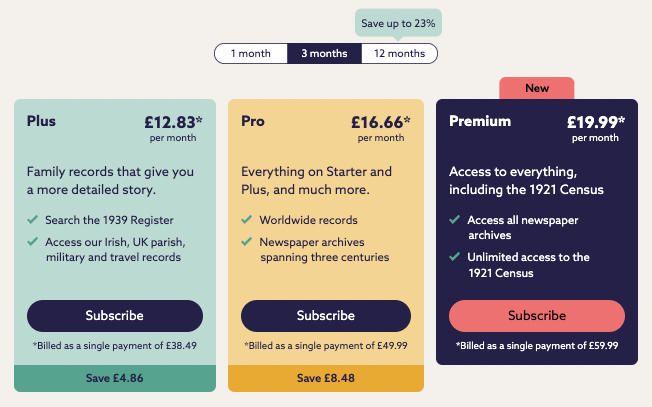The image size is (652, 407).
Task: Click the Access all newspaper archives checkmark
Action: pyautogui.click(x=456, y=219)
